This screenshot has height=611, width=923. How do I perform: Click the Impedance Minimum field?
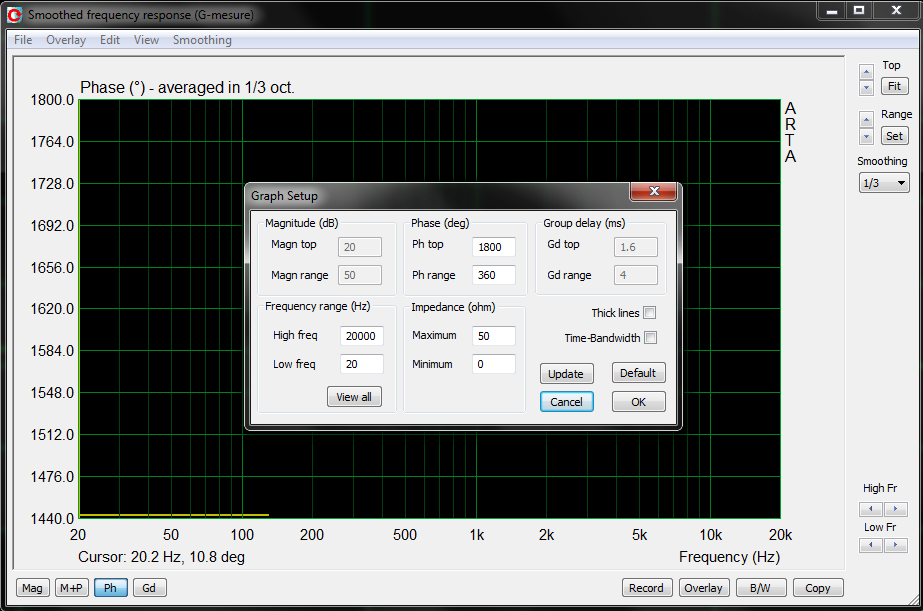(x=493, y=364)
